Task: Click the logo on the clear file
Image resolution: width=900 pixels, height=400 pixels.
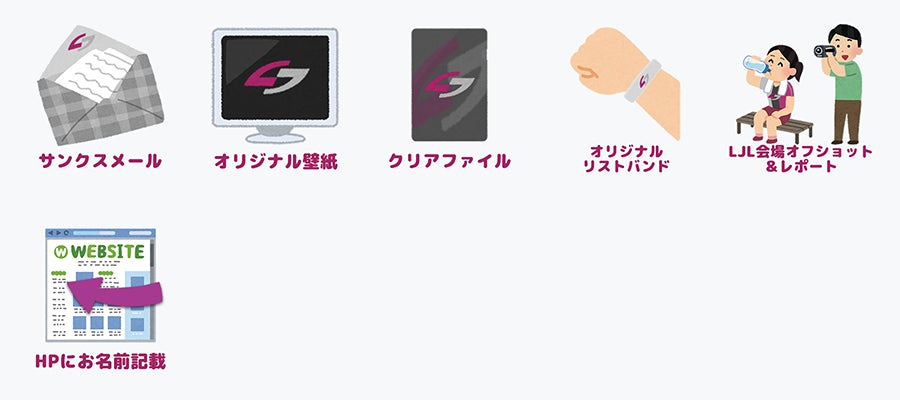Action: 449,84
